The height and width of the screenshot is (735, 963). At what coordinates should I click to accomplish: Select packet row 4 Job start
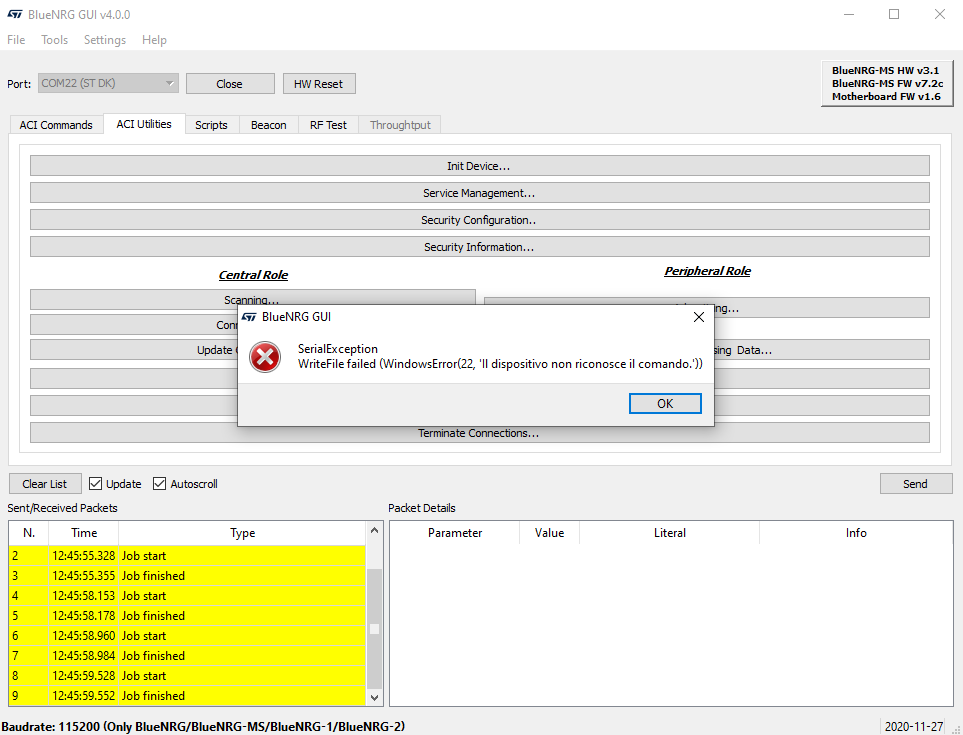click(x=187, y=596)
